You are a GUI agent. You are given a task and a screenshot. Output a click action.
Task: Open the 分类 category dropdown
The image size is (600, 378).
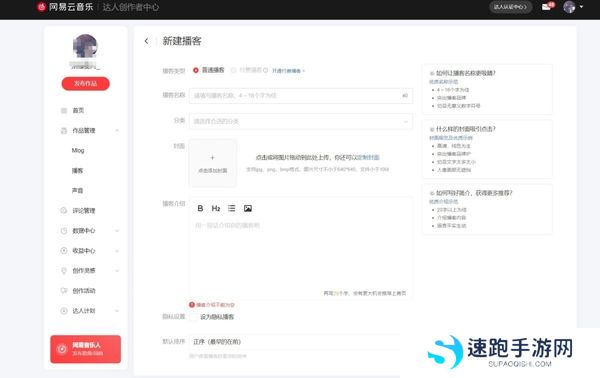coord(300,121)
